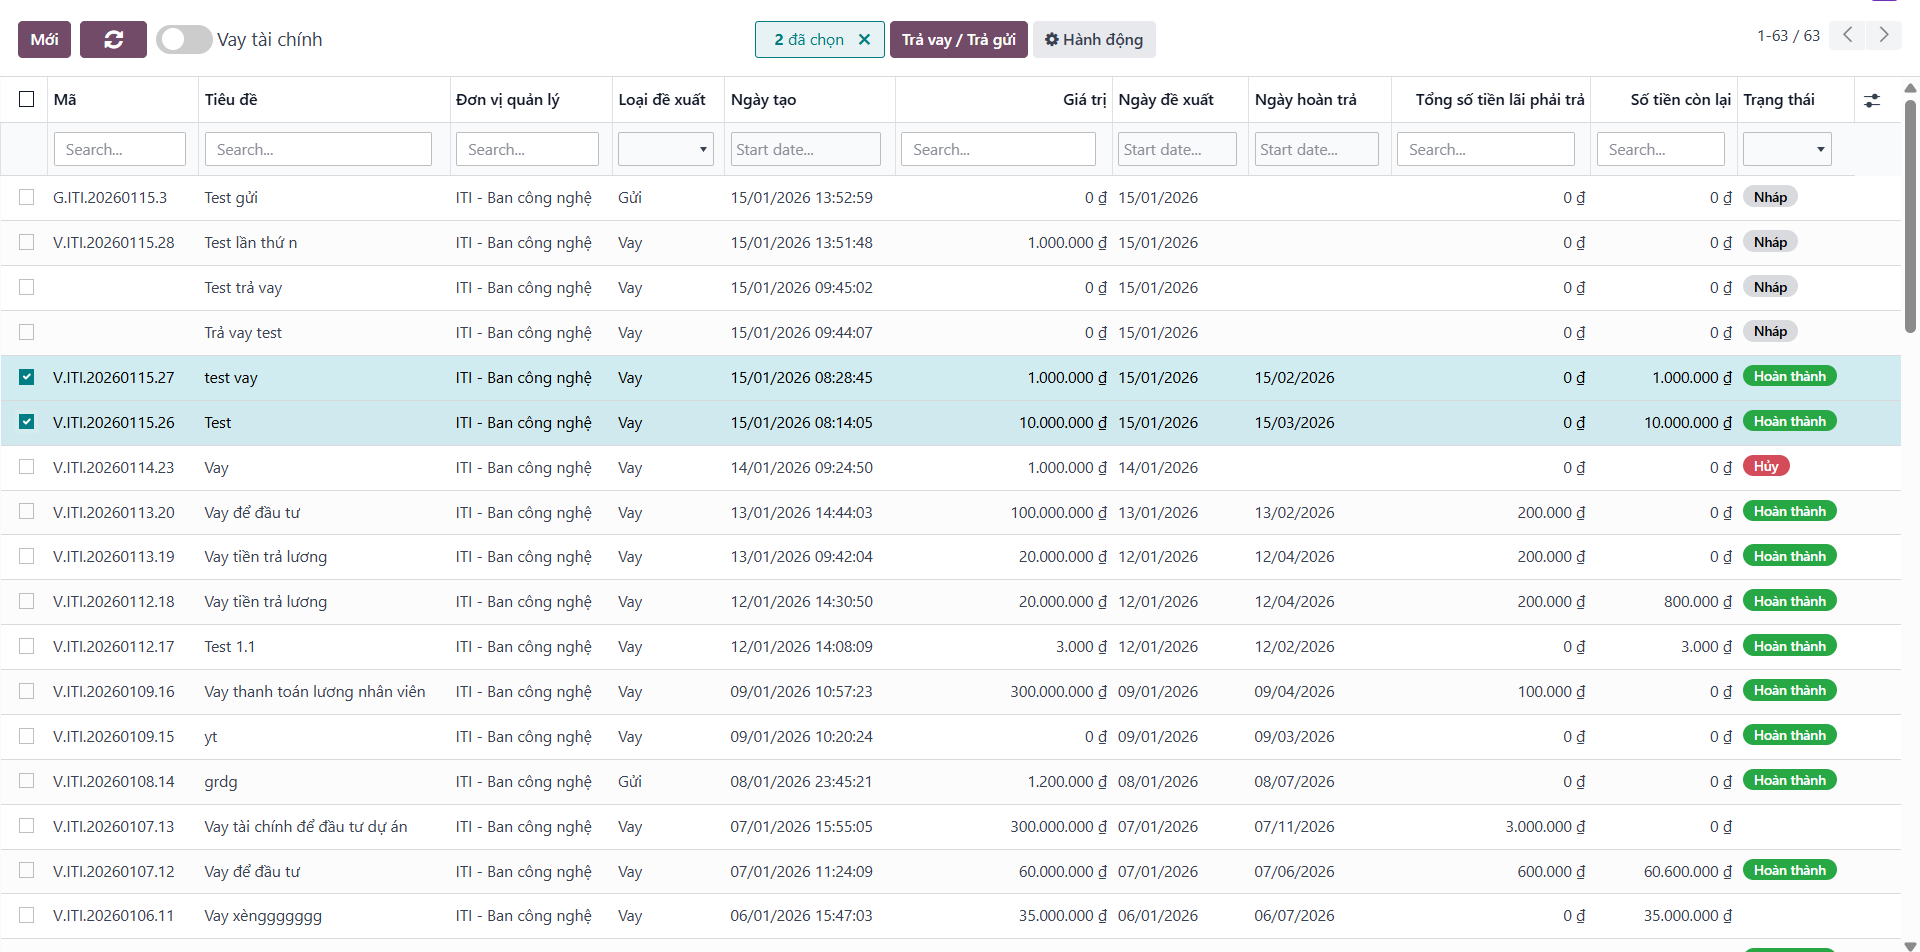The image size is (1920, 952).
Task: Go to next page arrow
Action: [1884, 35]
